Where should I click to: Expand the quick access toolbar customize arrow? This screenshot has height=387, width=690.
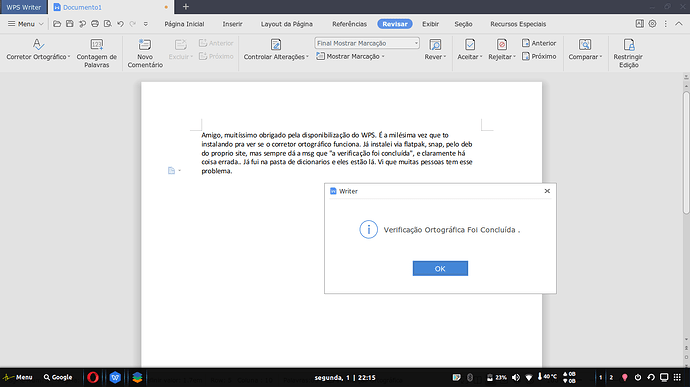pyautogui.click(x=146, y=24)
